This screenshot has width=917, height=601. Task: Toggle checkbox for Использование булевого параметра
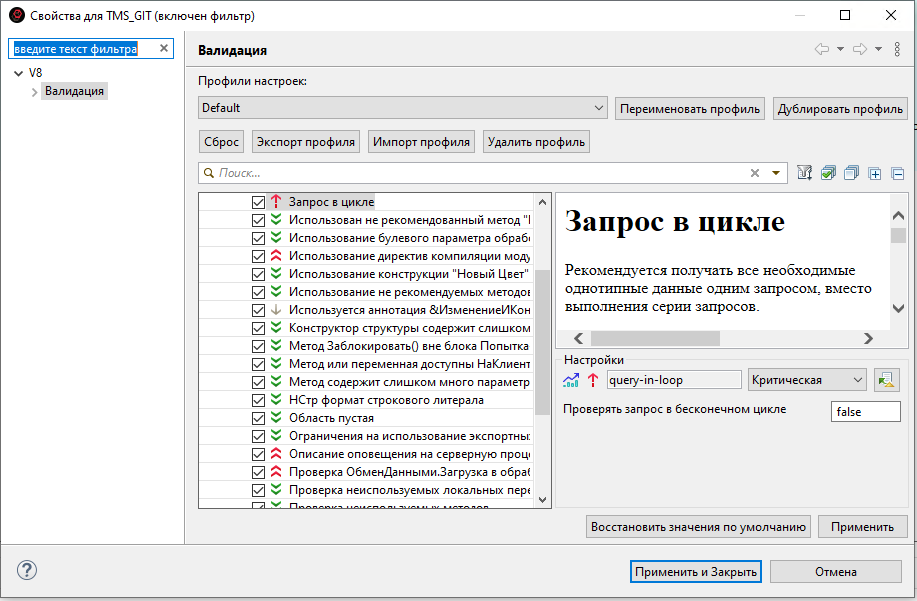258,239
